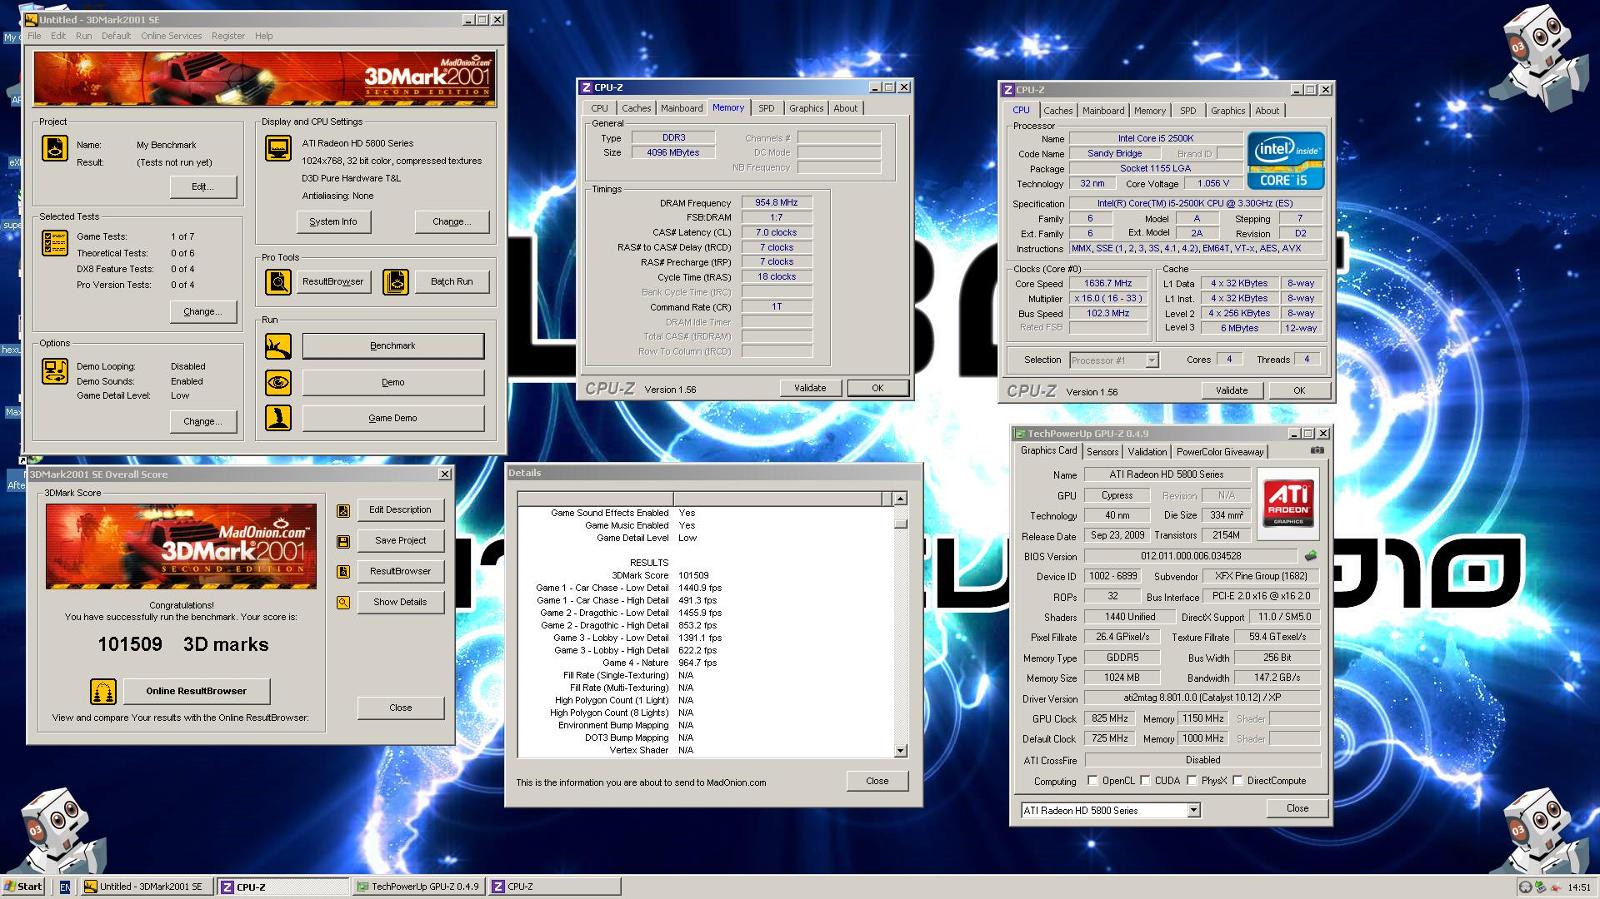The height and width of the screenshot is (899, 1600).
Task: Switch to the Mainboard tab in the CPU-Z processor window
Action: pyautogui.click(x=1103, y=111)
